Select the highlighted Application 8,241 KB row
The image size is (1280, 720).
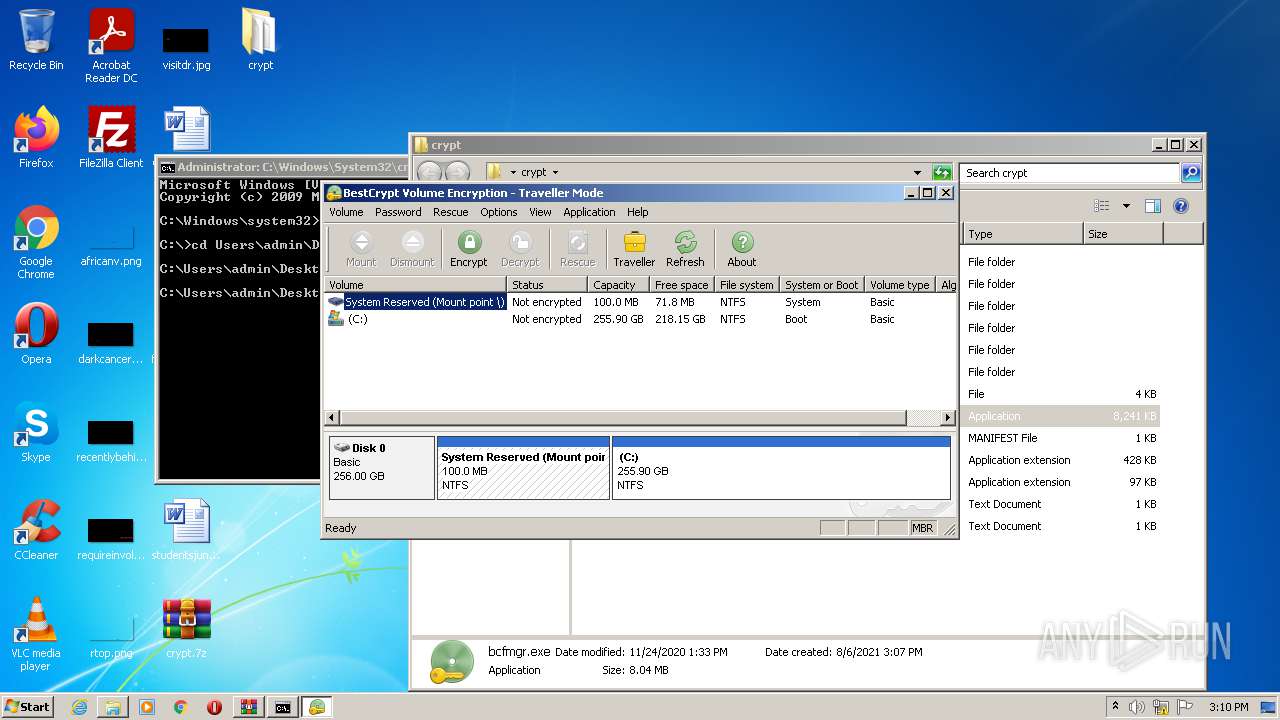[1062, 416]
